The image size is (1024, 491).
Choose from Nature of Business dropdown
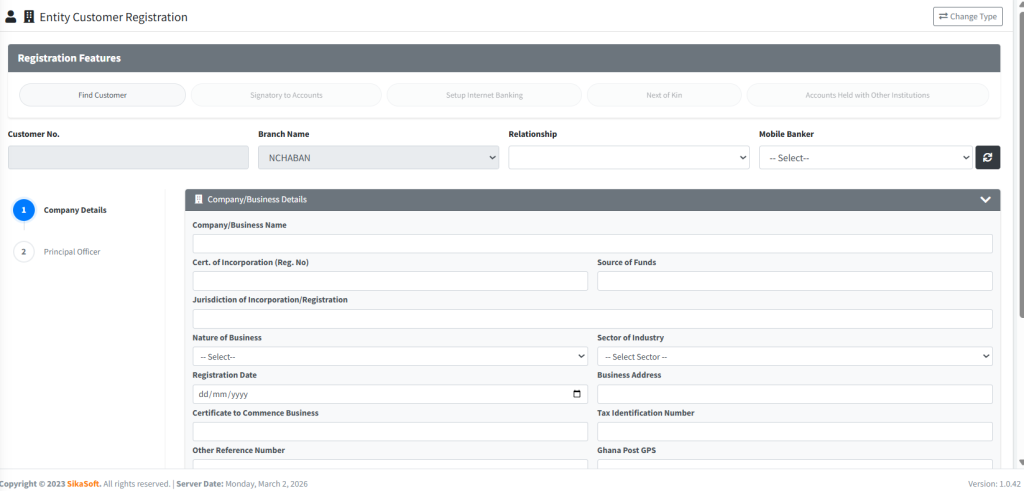pos(390,357)
